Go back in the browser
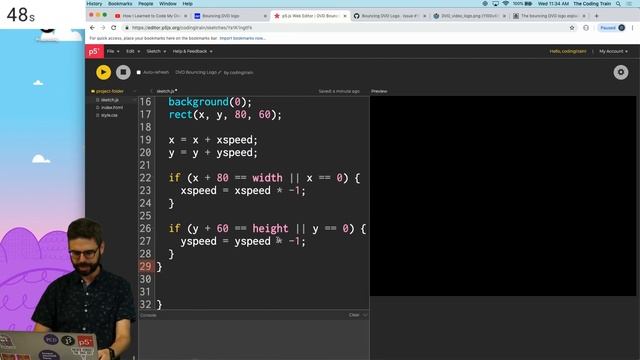The width and height of the screenshot is (640, 360). point(92,28)
